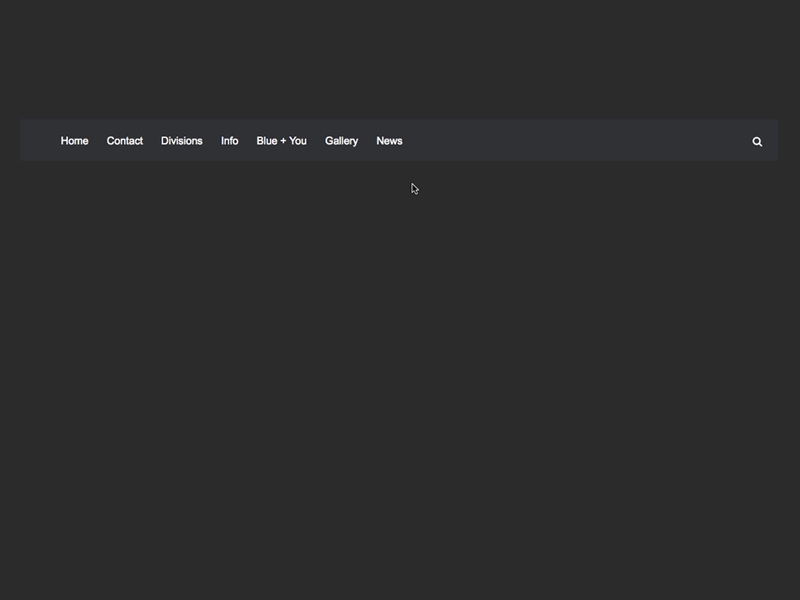Image resolution: width=800 pixels, height=600 pixels.
Task: Click inside the dark navigation bar background
Action: click(550, 141)
